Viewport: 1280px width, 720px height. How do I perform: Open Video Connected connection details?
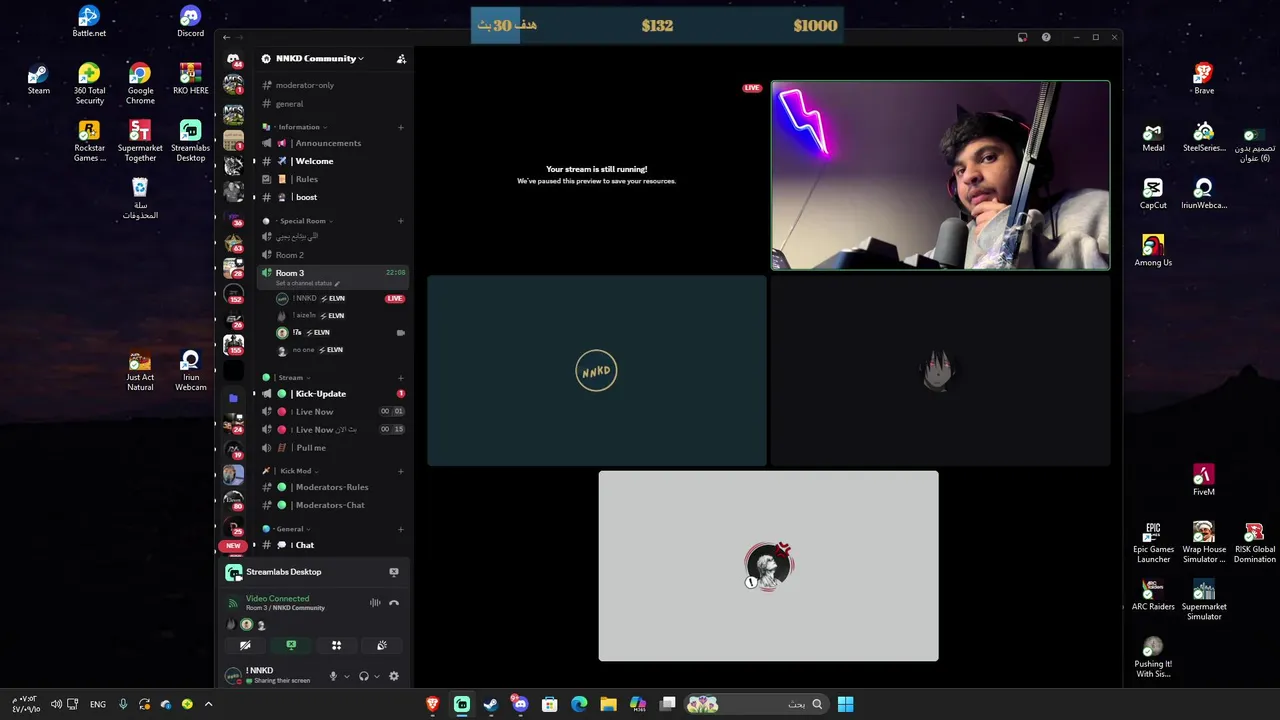[x=277, y=599]
